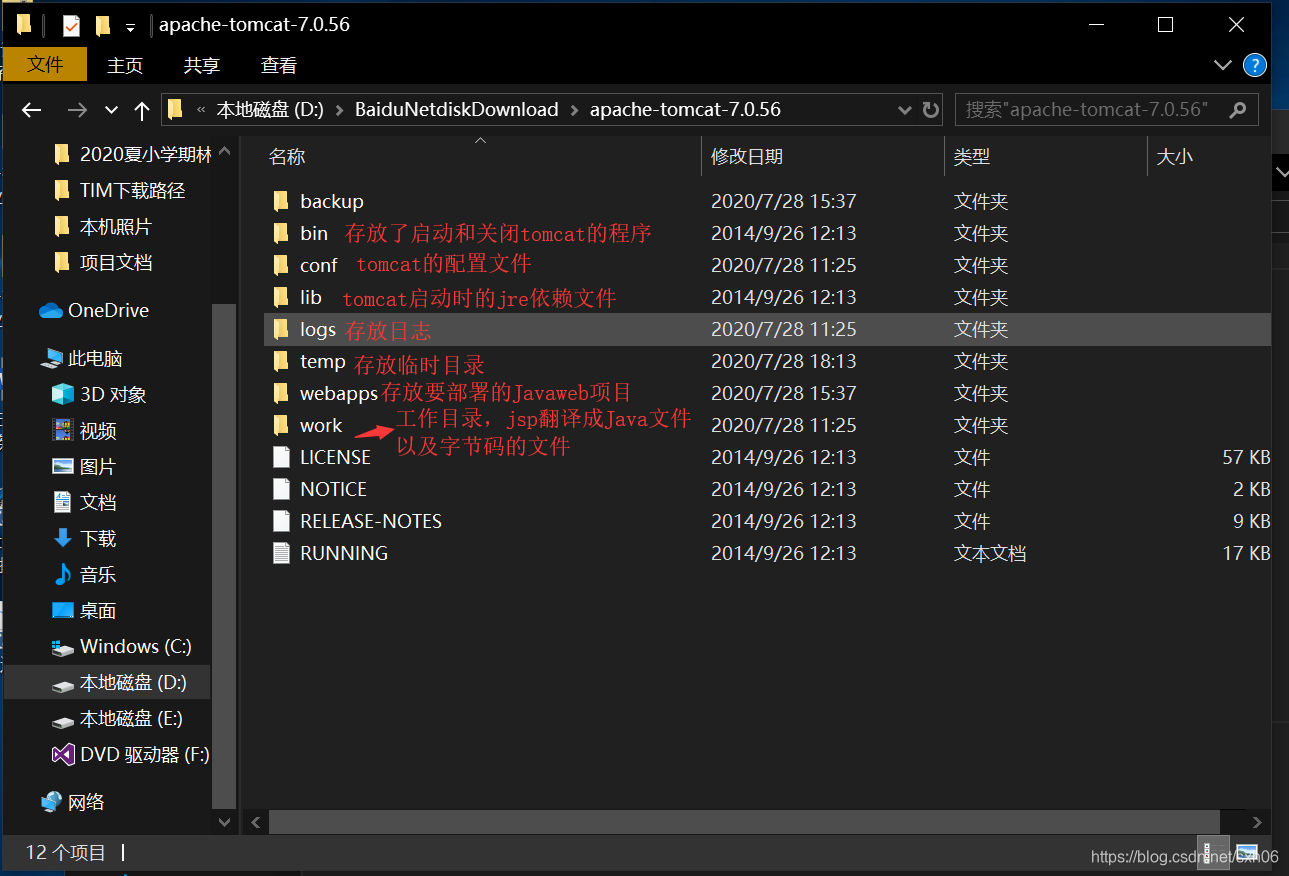
Task: Click BaiduNetdiskDownload in address path
Action: (457, 110)
